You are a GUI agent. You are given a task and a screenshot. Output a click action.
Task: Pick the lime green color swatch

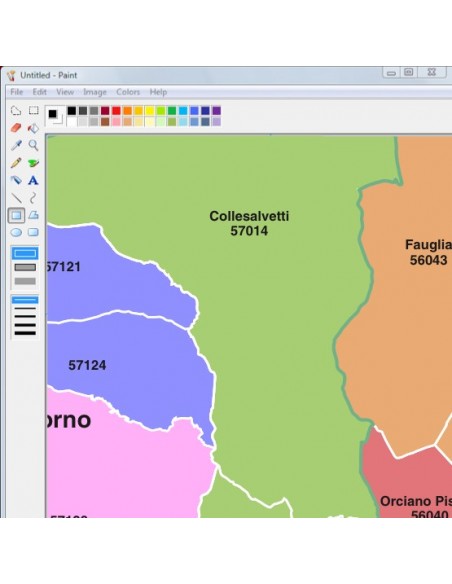(161, 111)
